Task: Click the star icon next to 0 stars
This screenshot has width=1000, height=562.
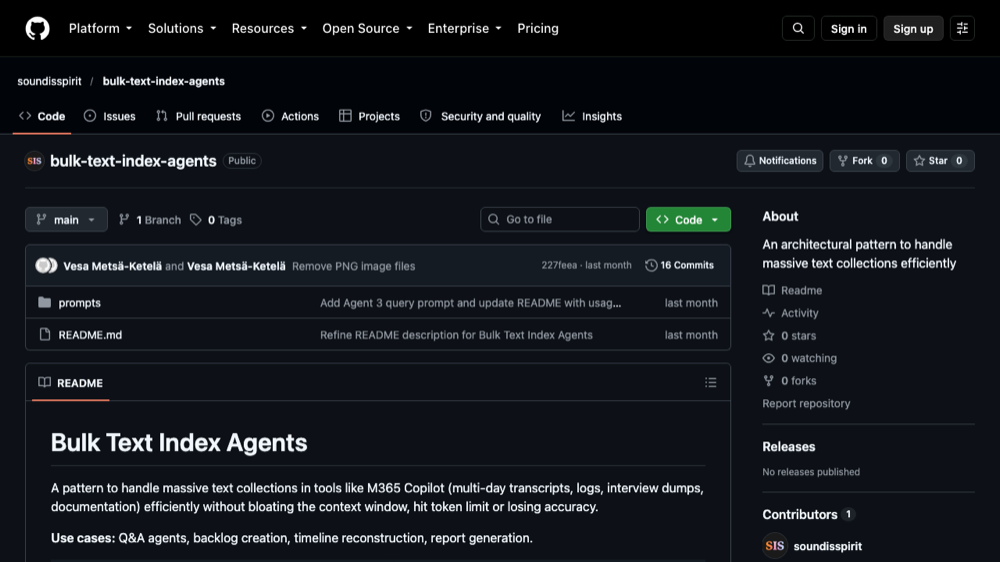Action: click(x=768, y=336)
